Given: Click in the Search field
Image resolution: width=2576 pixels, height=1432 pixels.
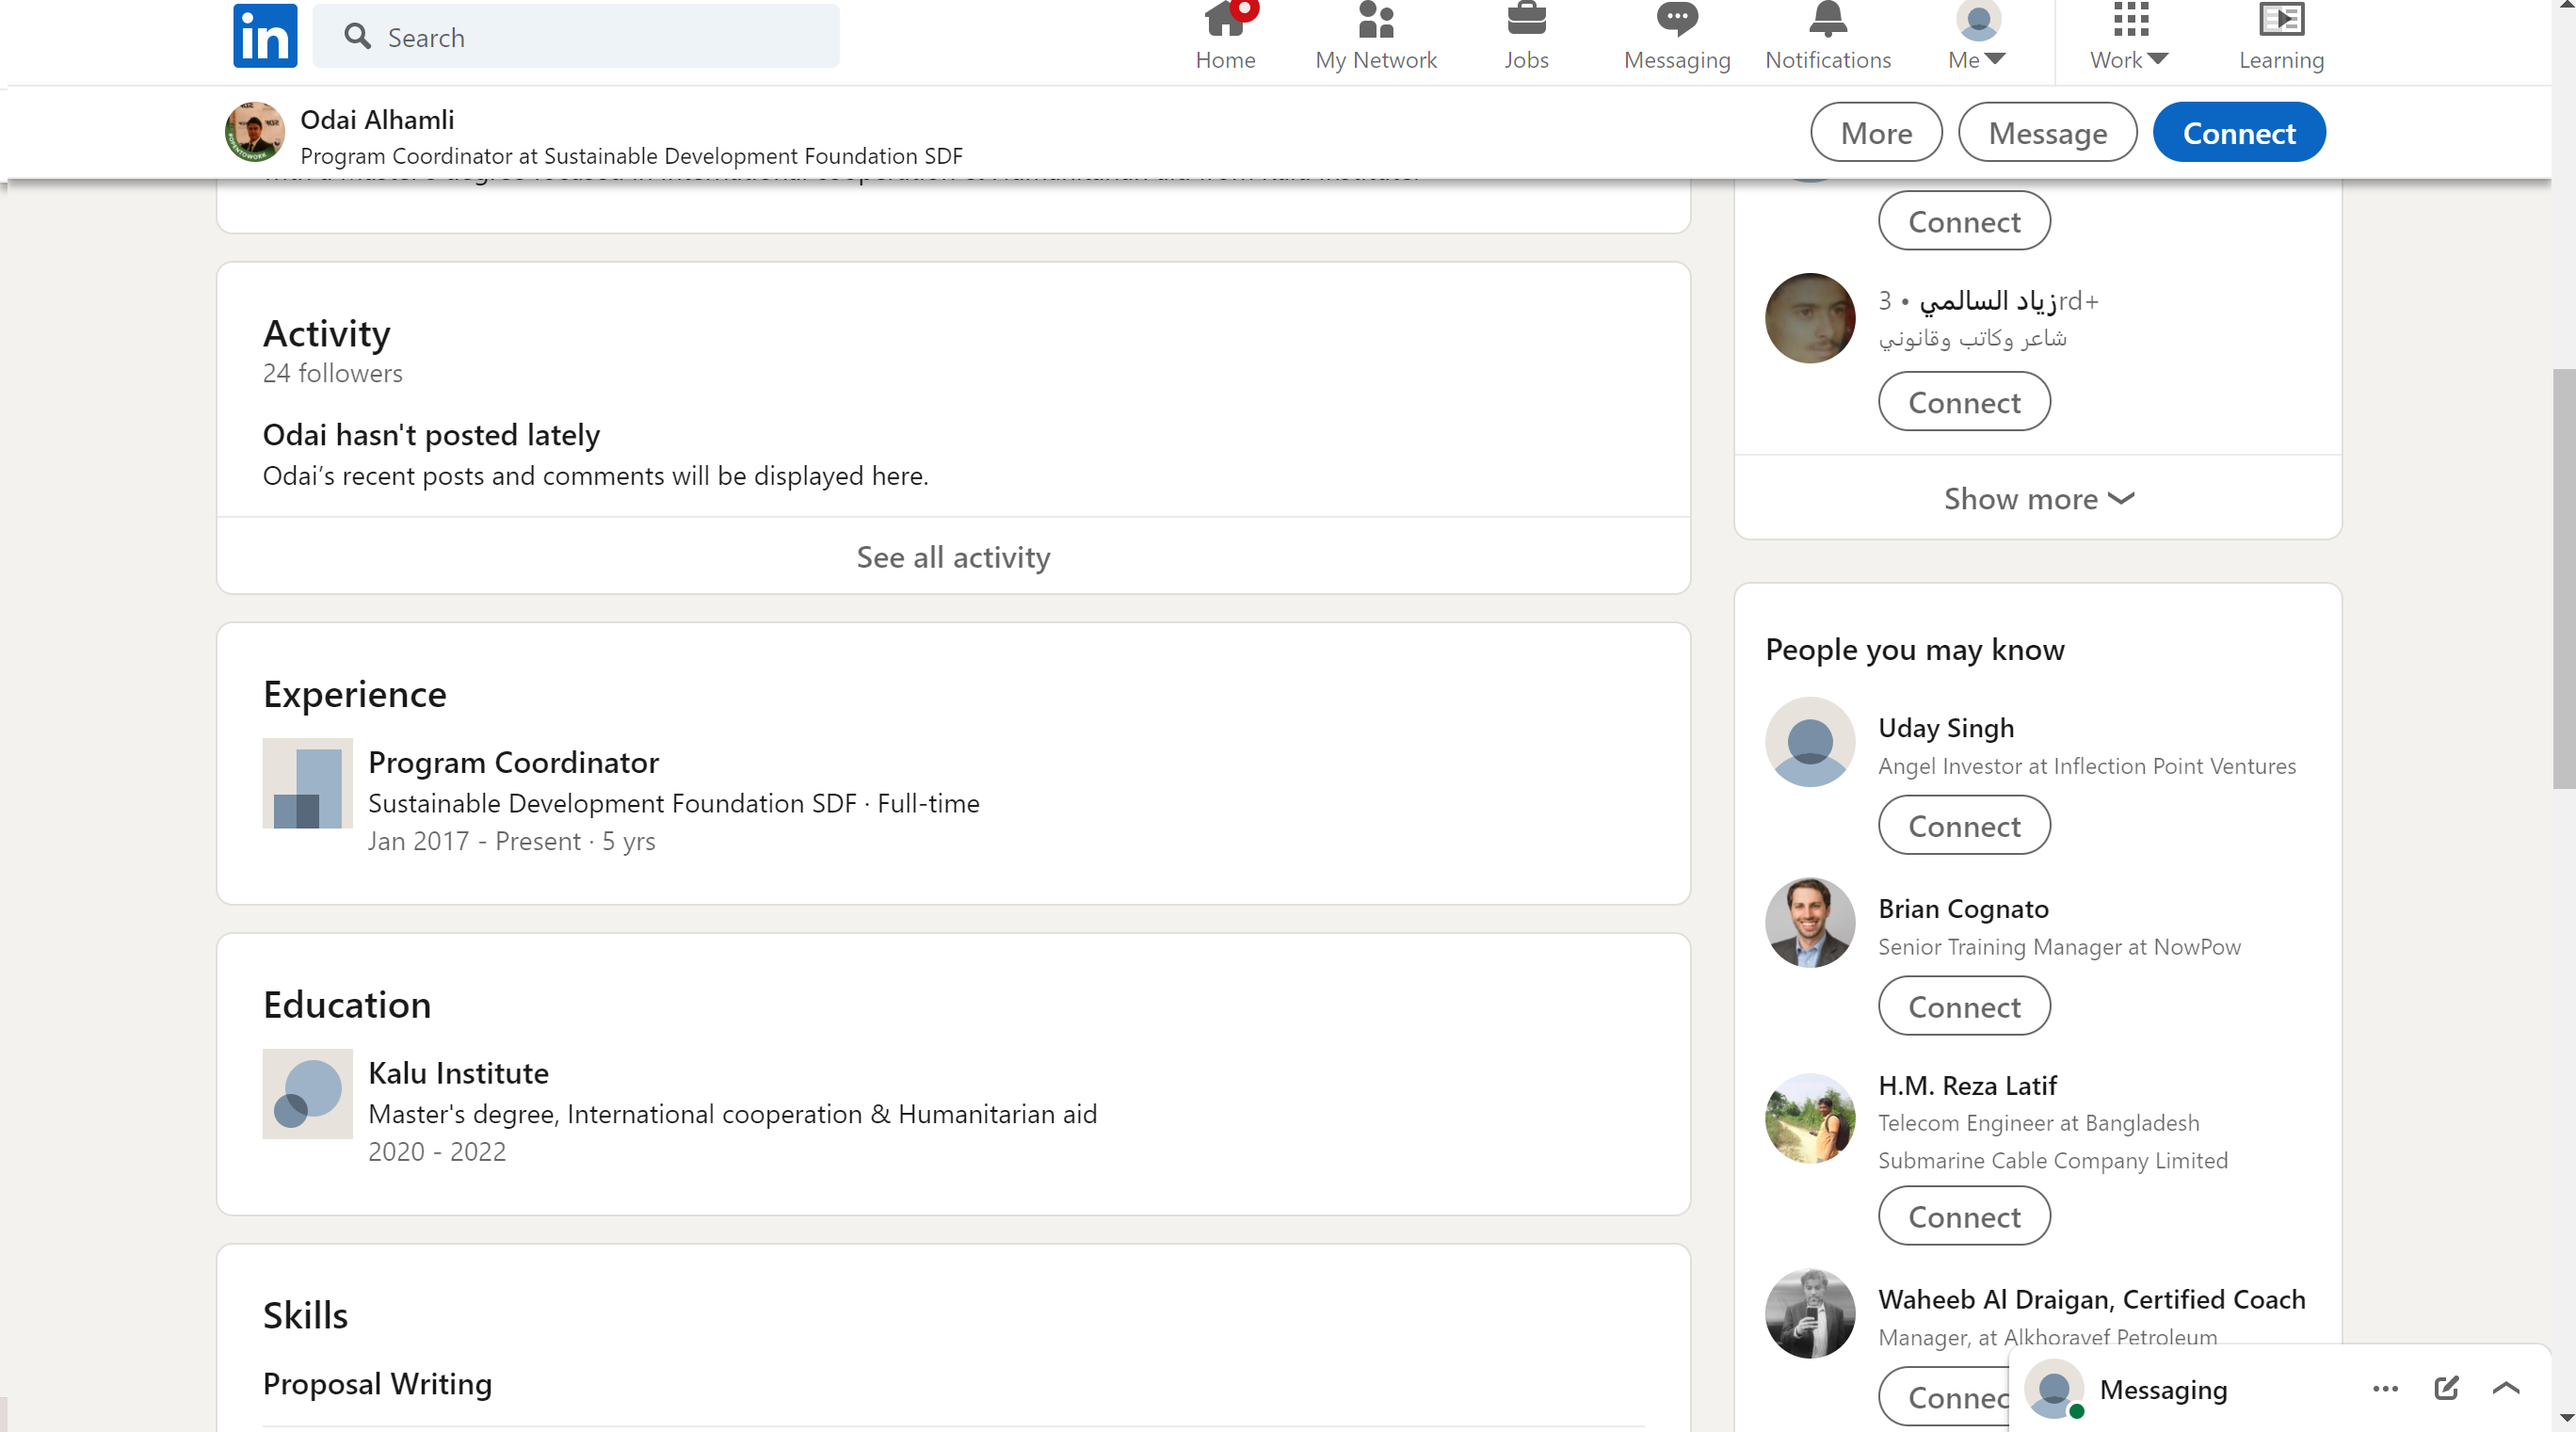Looking at the screenshot, I should (600, 37).
